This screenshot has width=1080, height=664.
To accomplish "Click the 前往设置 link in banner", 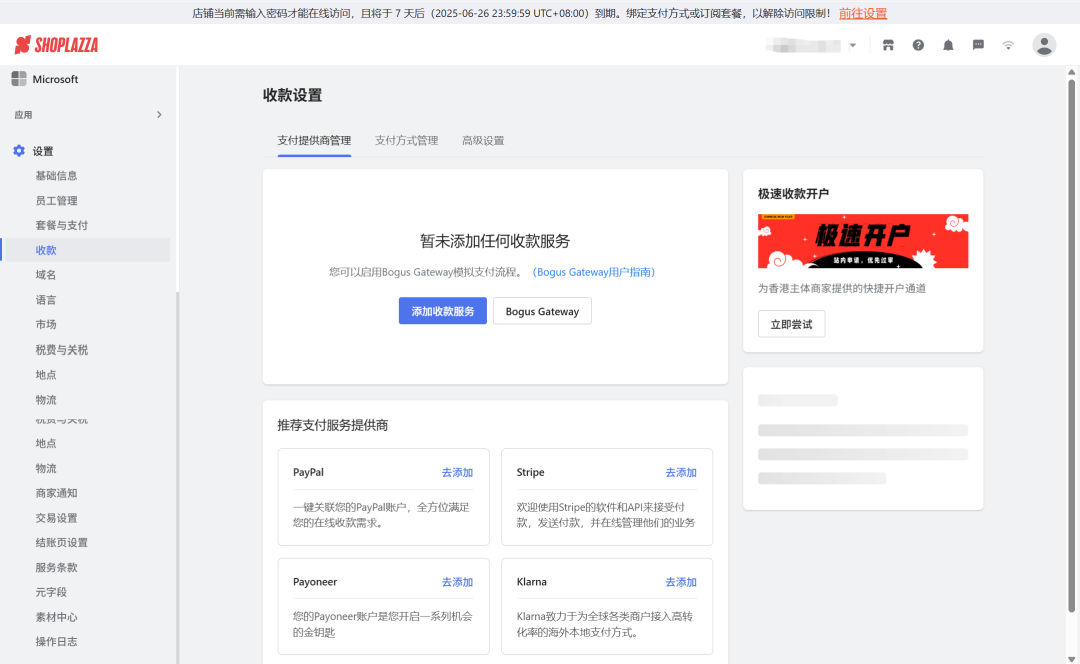I will [863, 13].
